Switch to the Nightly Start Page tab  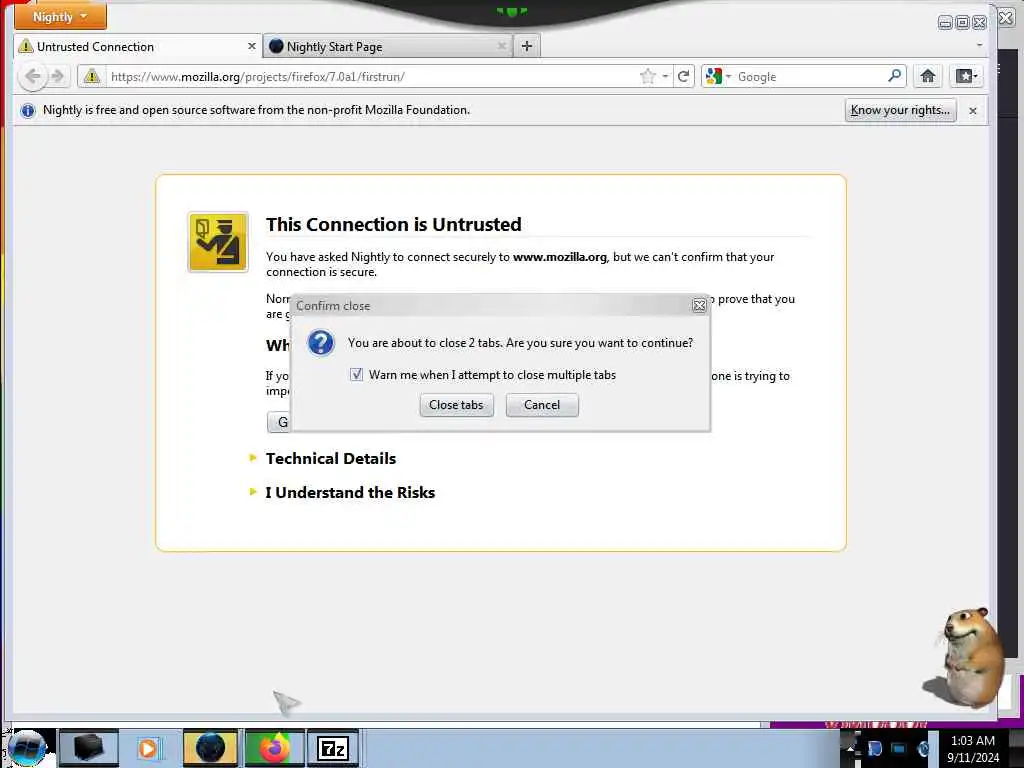pos(389,46)
